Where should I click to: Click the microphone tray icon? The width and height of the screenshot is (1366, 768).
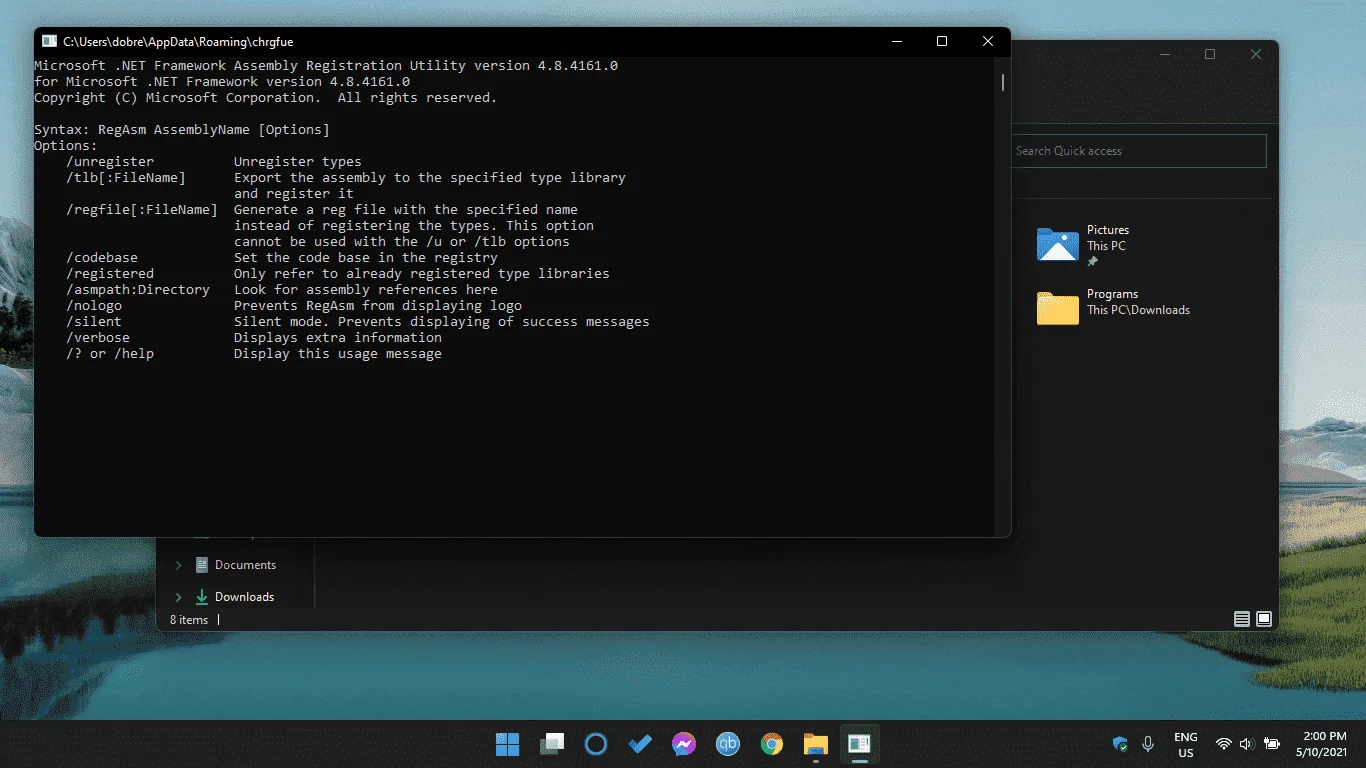[1148, 744]
